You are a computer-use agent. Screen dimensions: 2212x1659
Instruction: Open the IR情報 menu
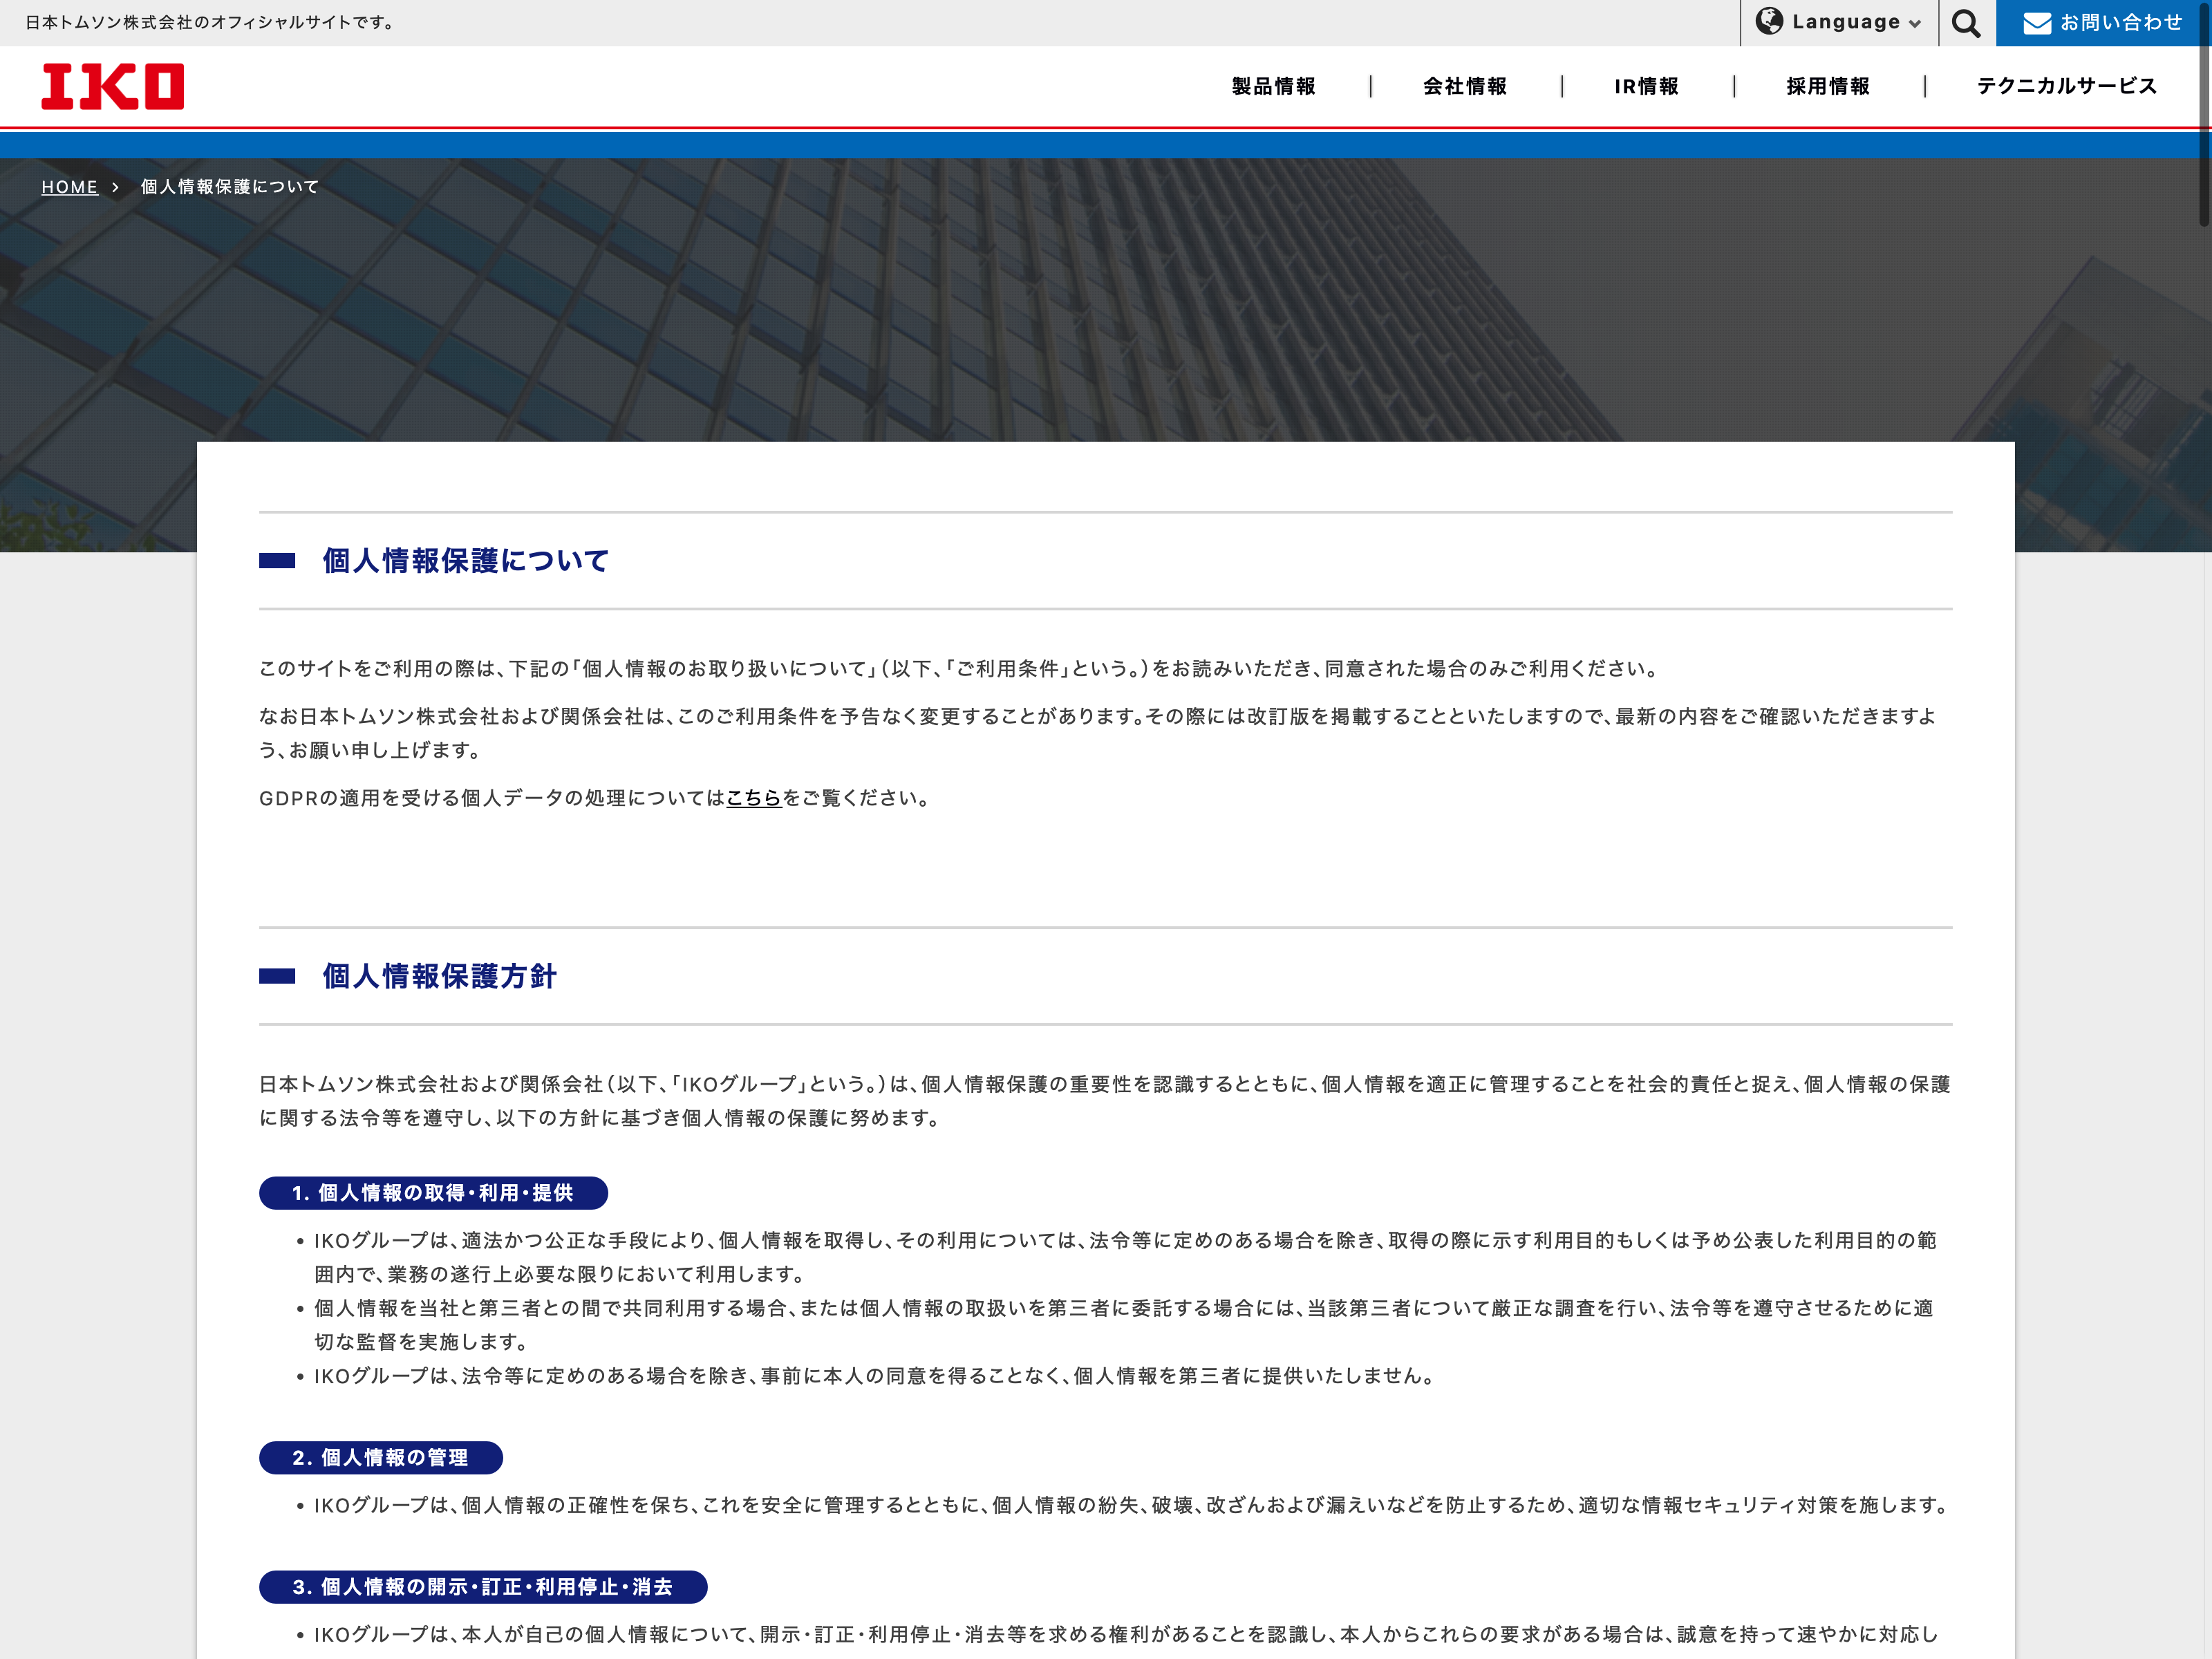(x=1646, y=86)
